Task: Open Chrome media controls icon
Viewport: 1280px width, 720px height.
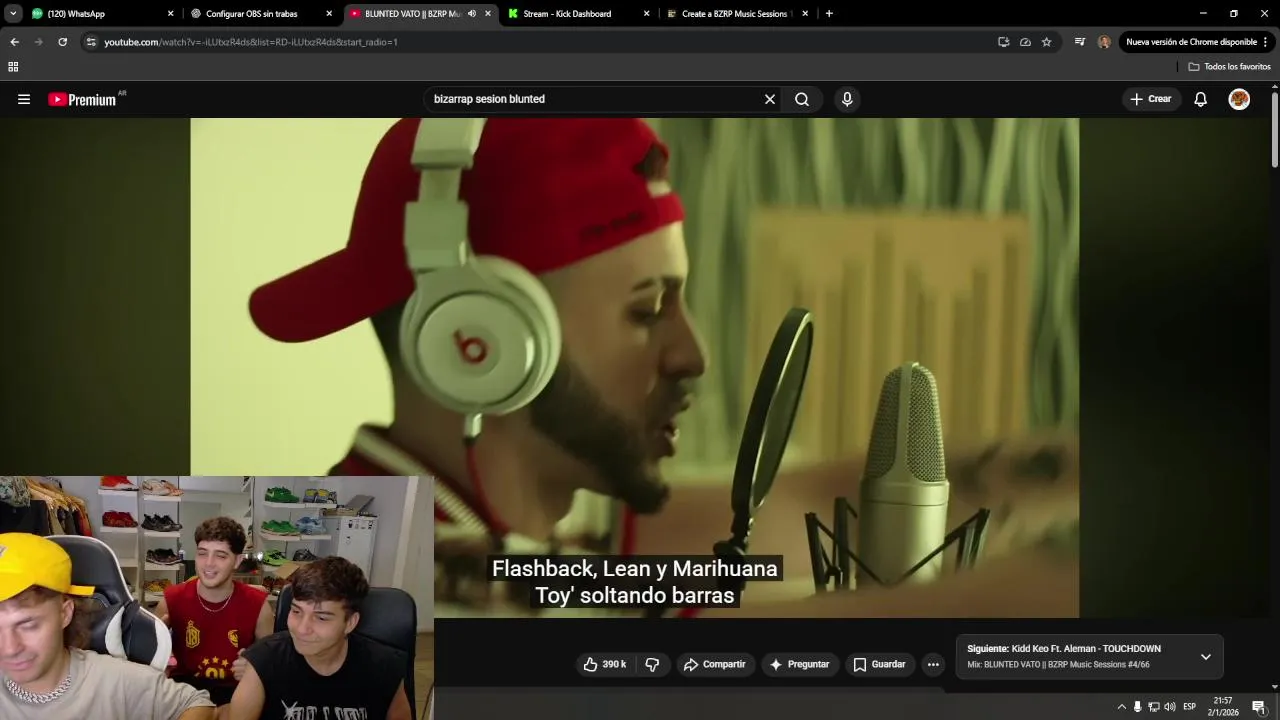Action: pos(1079,42)
